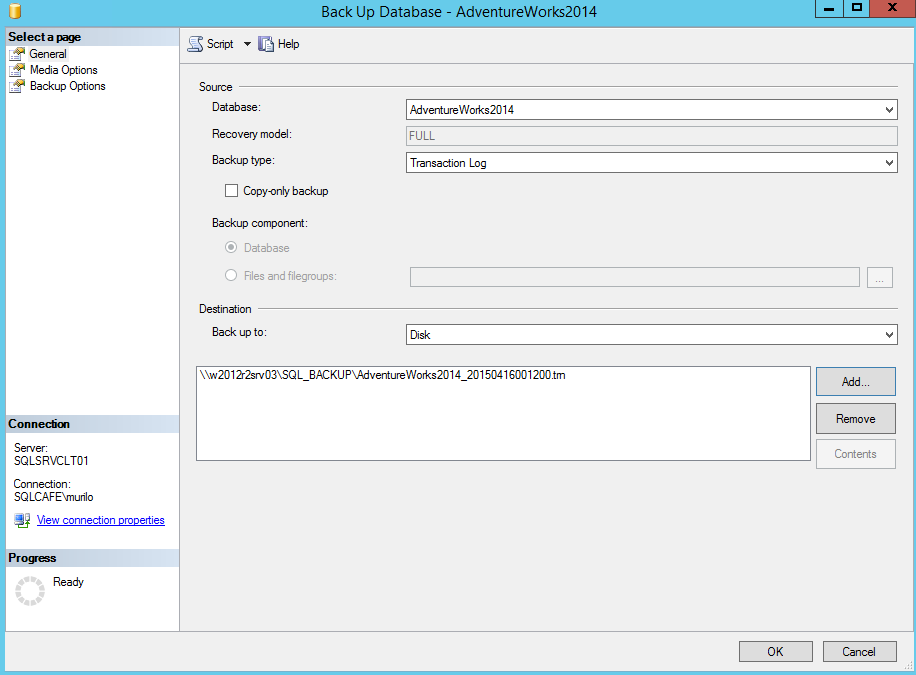Select the AdventureWorks2014 backup file path entry
Viewport: 916px width, 675px height.
(x=383, y=375)
